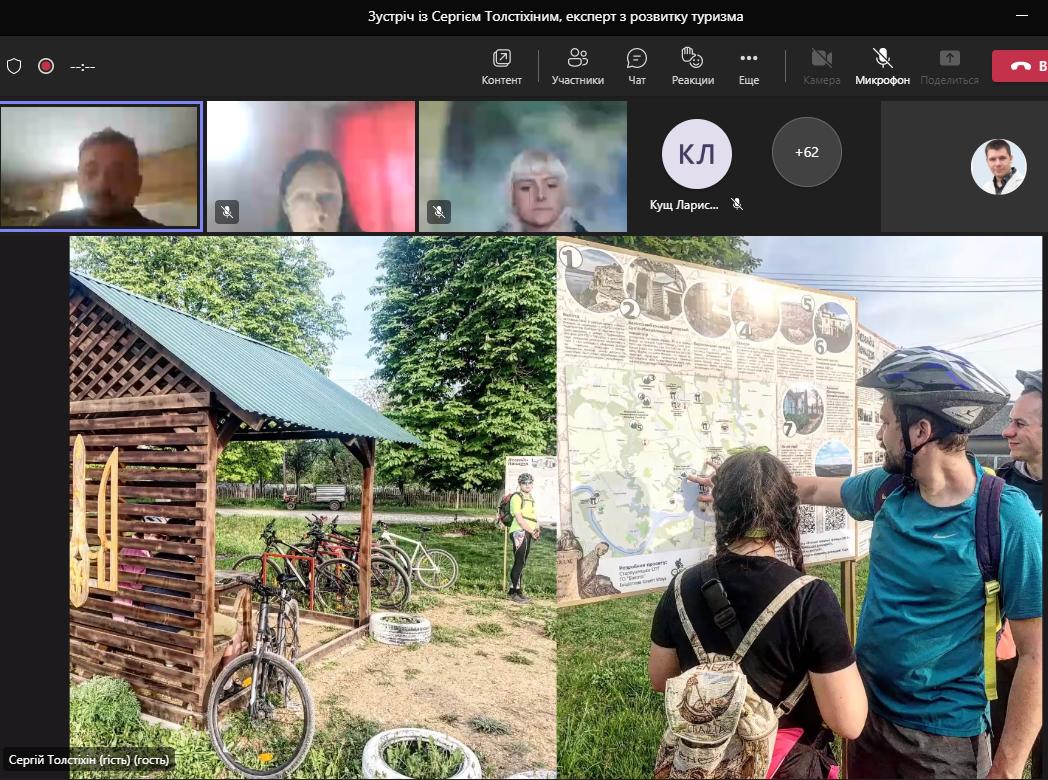Click the shield security icon
This screenshot has height=780, width=1048.
pos(14,66)
